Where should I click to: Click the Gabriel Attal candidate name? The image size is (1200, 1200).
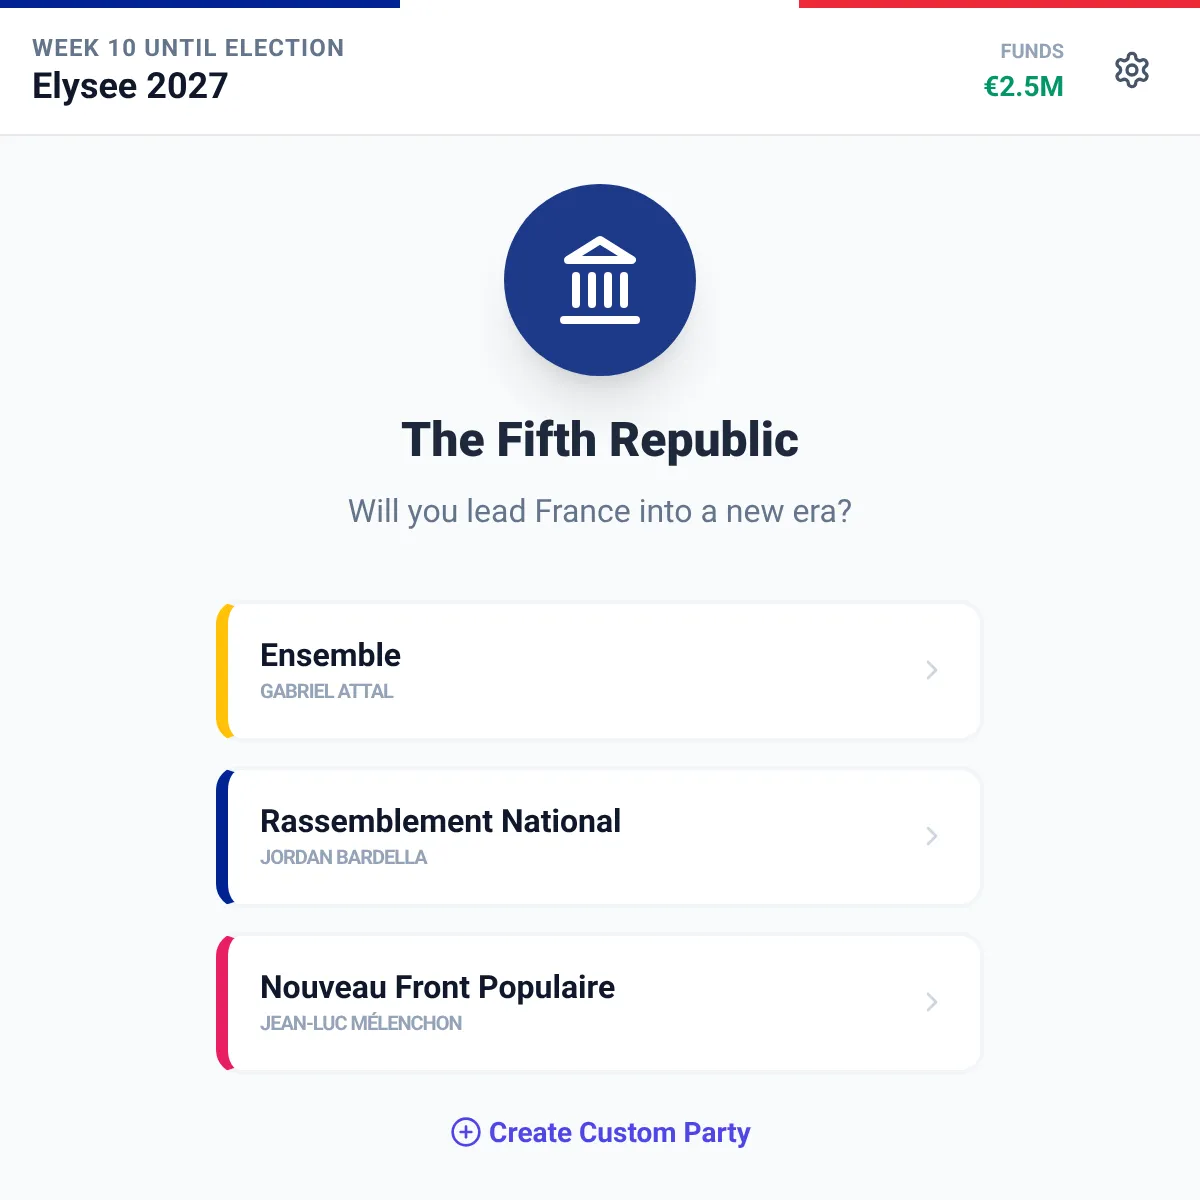[x=326, y=691]
